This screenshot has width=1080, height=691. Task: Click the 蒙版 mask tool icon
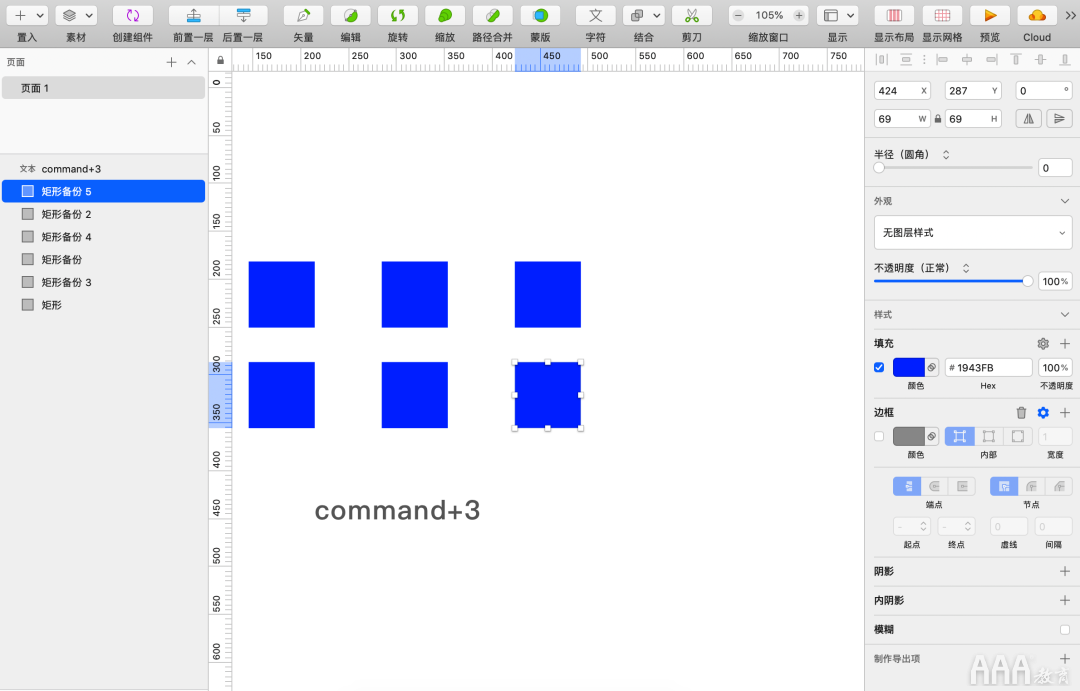coord(541,15)
